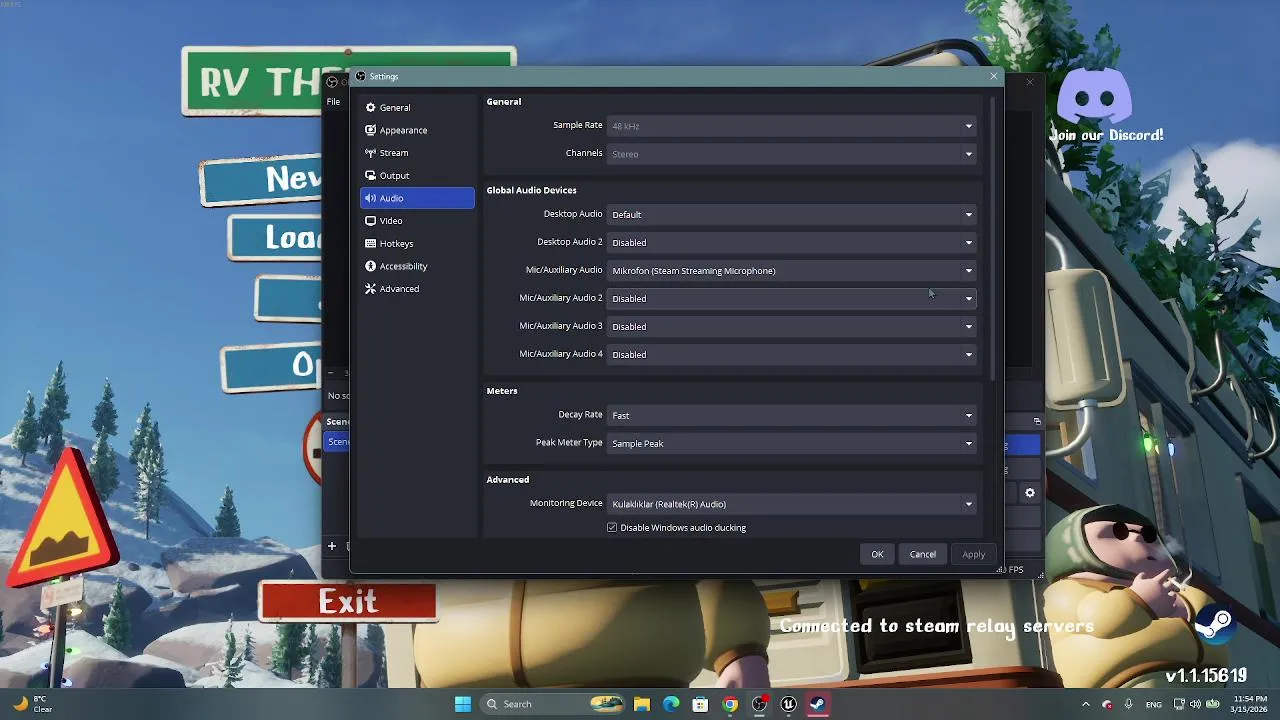1280x720 pixels.
Task: Open the weather widget showing Clear
Action: pyautogui.click(x=30, y=704)
